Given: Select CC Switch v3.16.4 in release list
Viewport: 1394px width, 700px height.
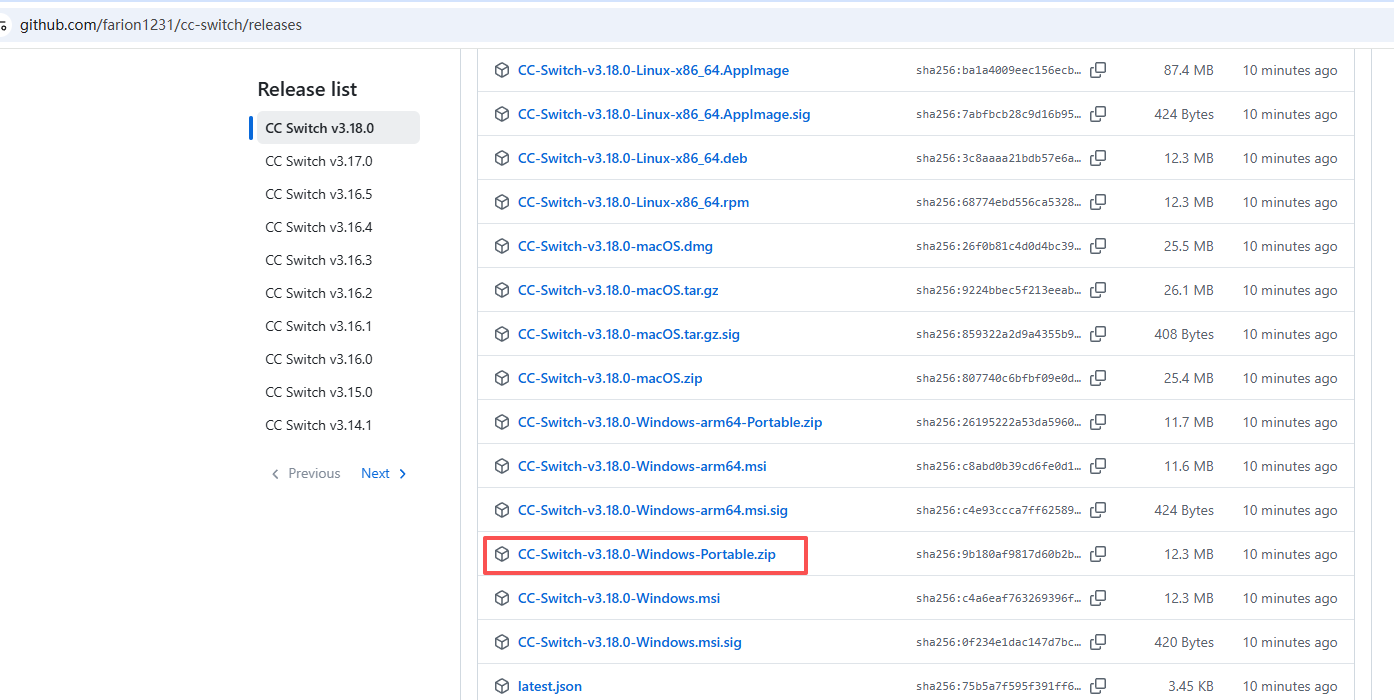Looking at the screenshot, I should click(x=338, y=227).
